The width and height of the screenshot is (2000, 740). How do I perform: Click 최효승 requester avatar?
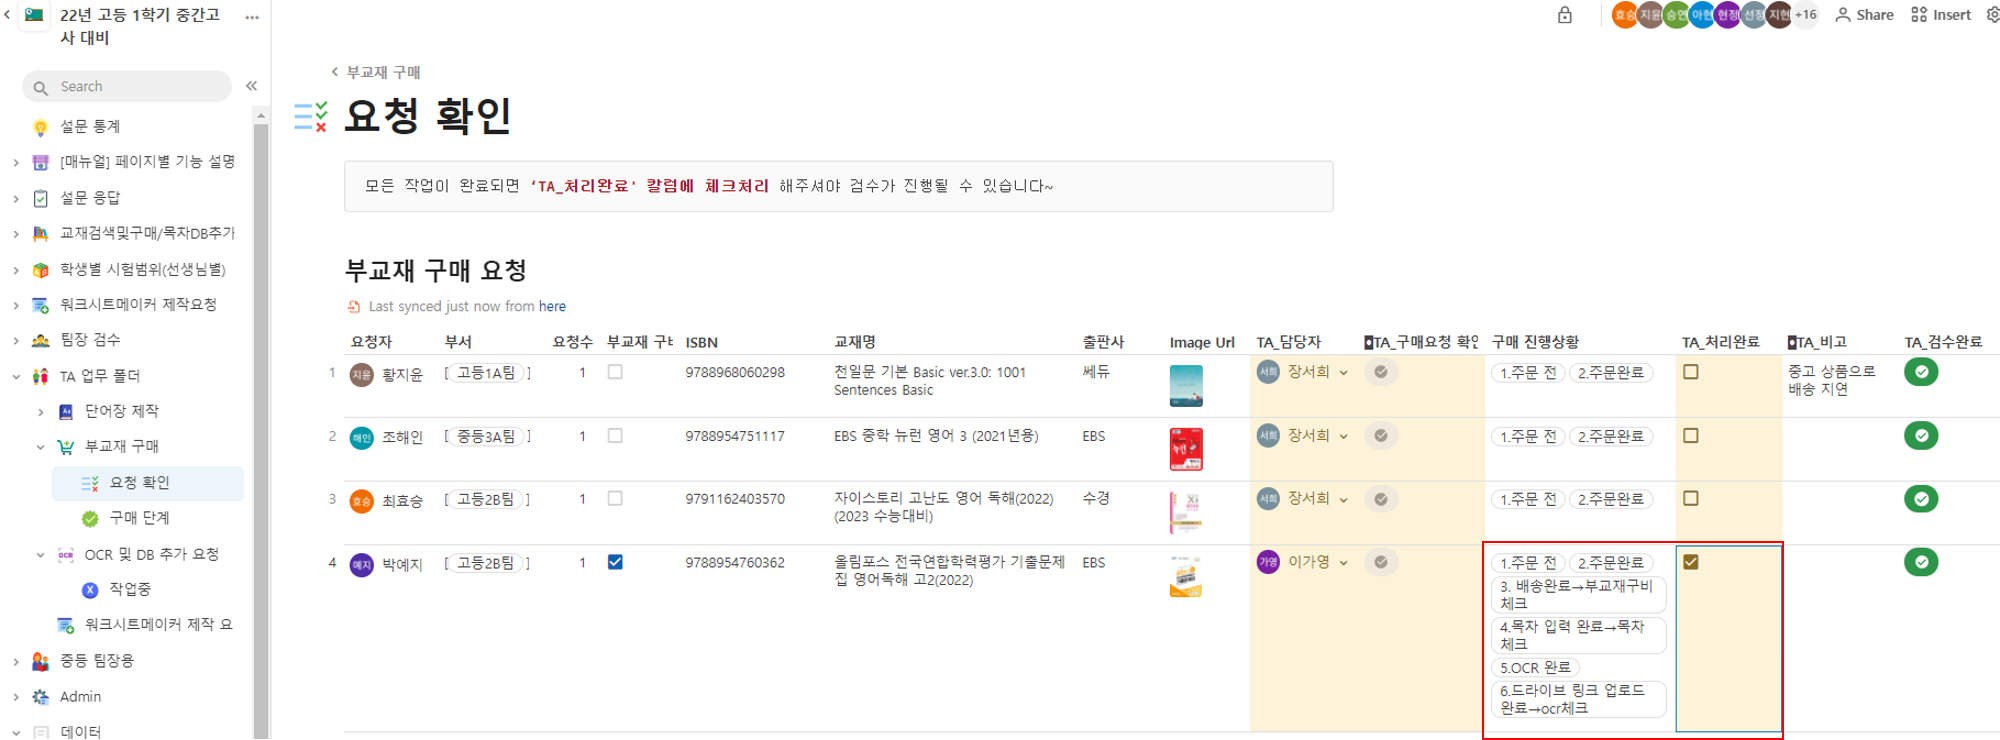coord(361,501)
